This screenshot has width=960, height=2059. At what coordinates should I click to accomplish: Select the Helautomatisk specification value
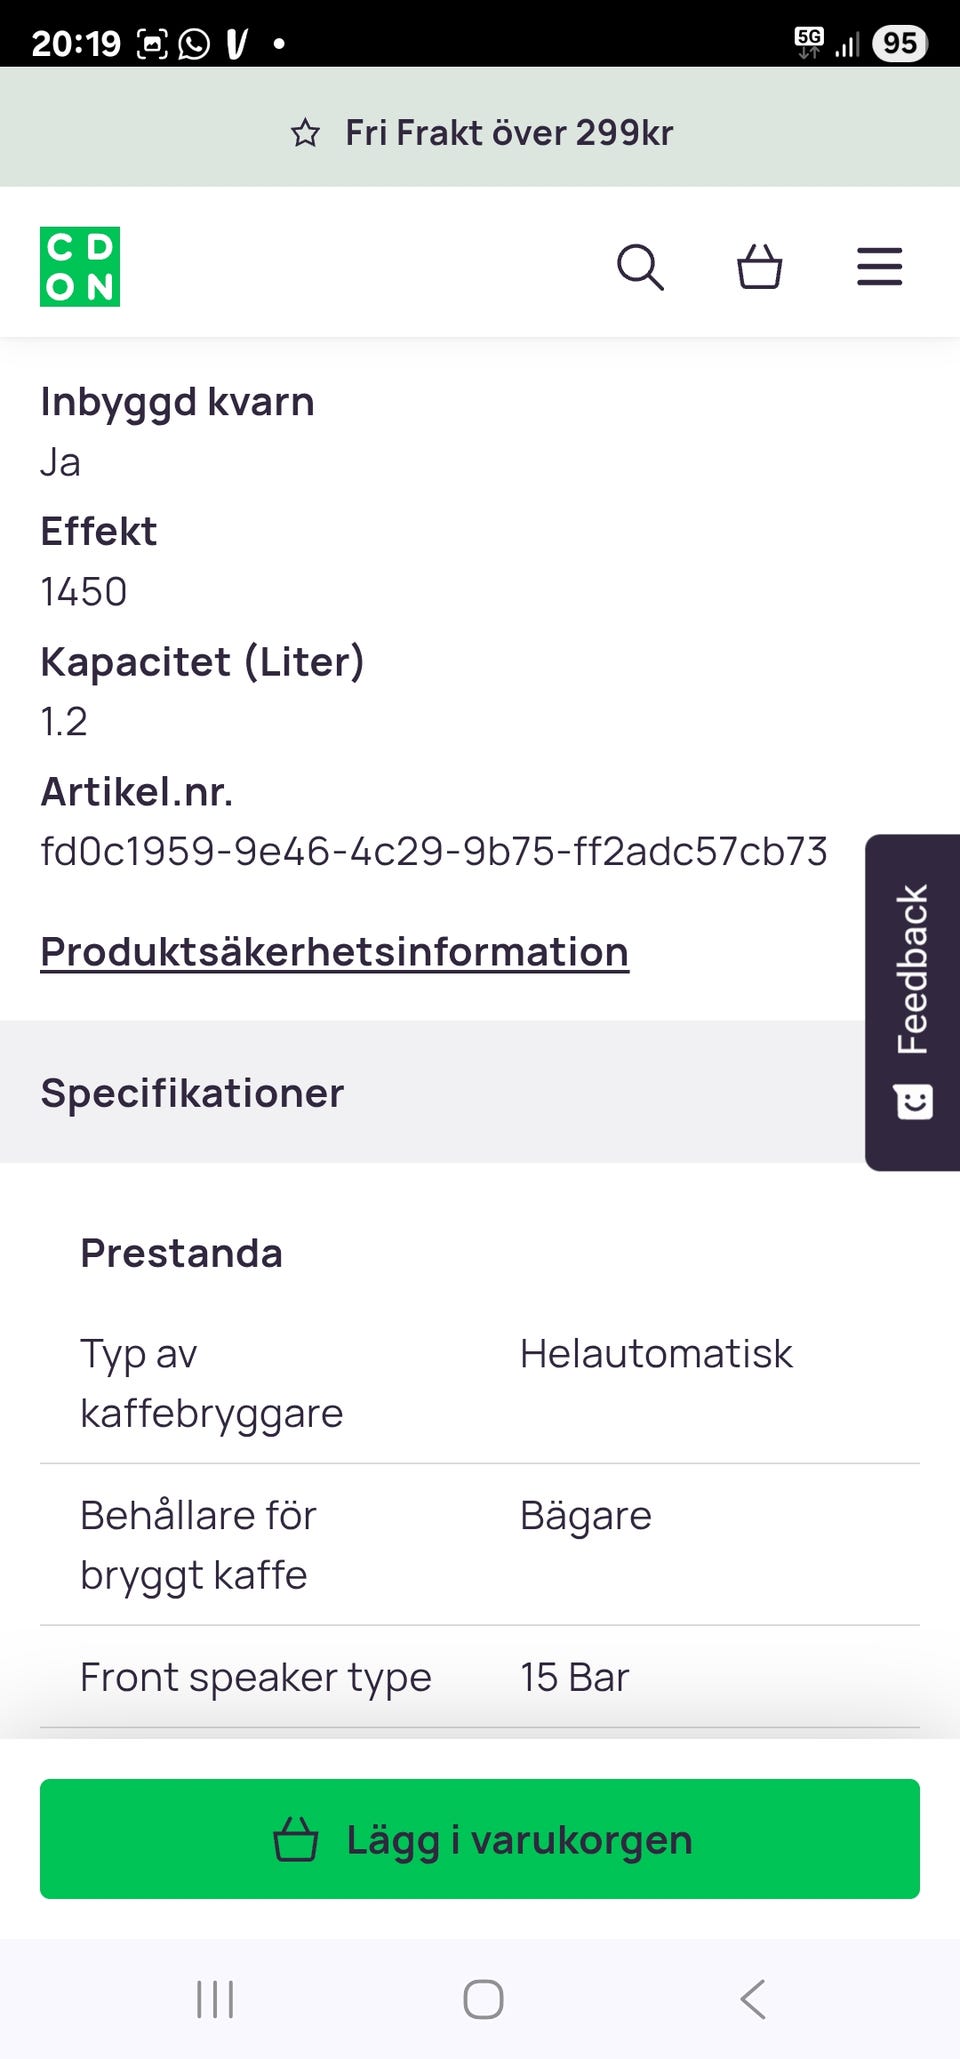(x=656, y=1353)
